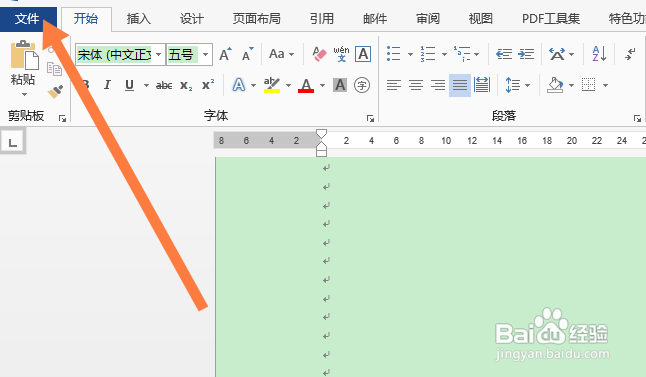Open the 邮件 ribbon tab
This screenshot has width=646, height=377.
point(375,19)
